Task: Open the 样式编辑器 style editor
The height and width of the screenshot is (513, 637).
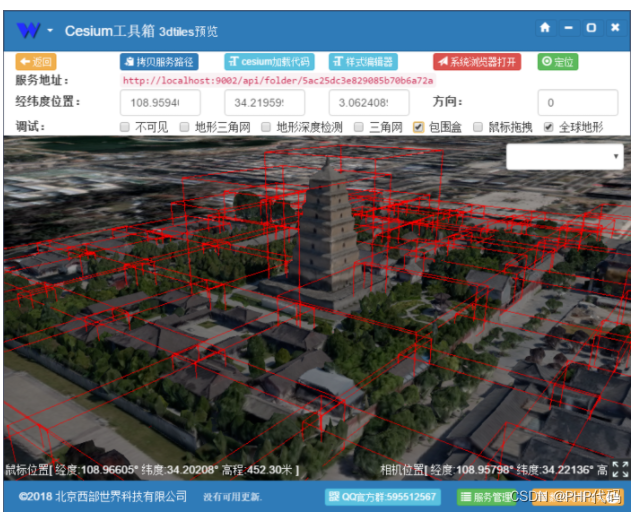Action: tap(363, 62)
